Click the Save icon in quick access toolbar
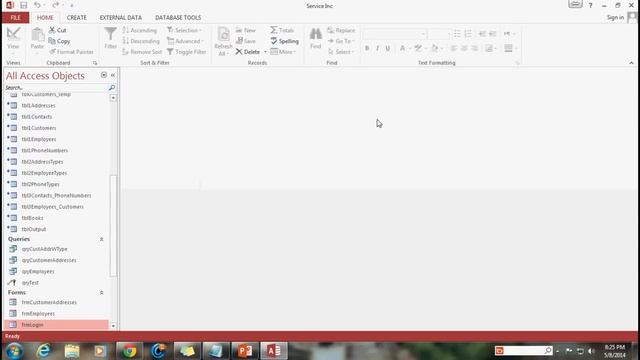Screen dimensions: 640x360 (24, 5)
